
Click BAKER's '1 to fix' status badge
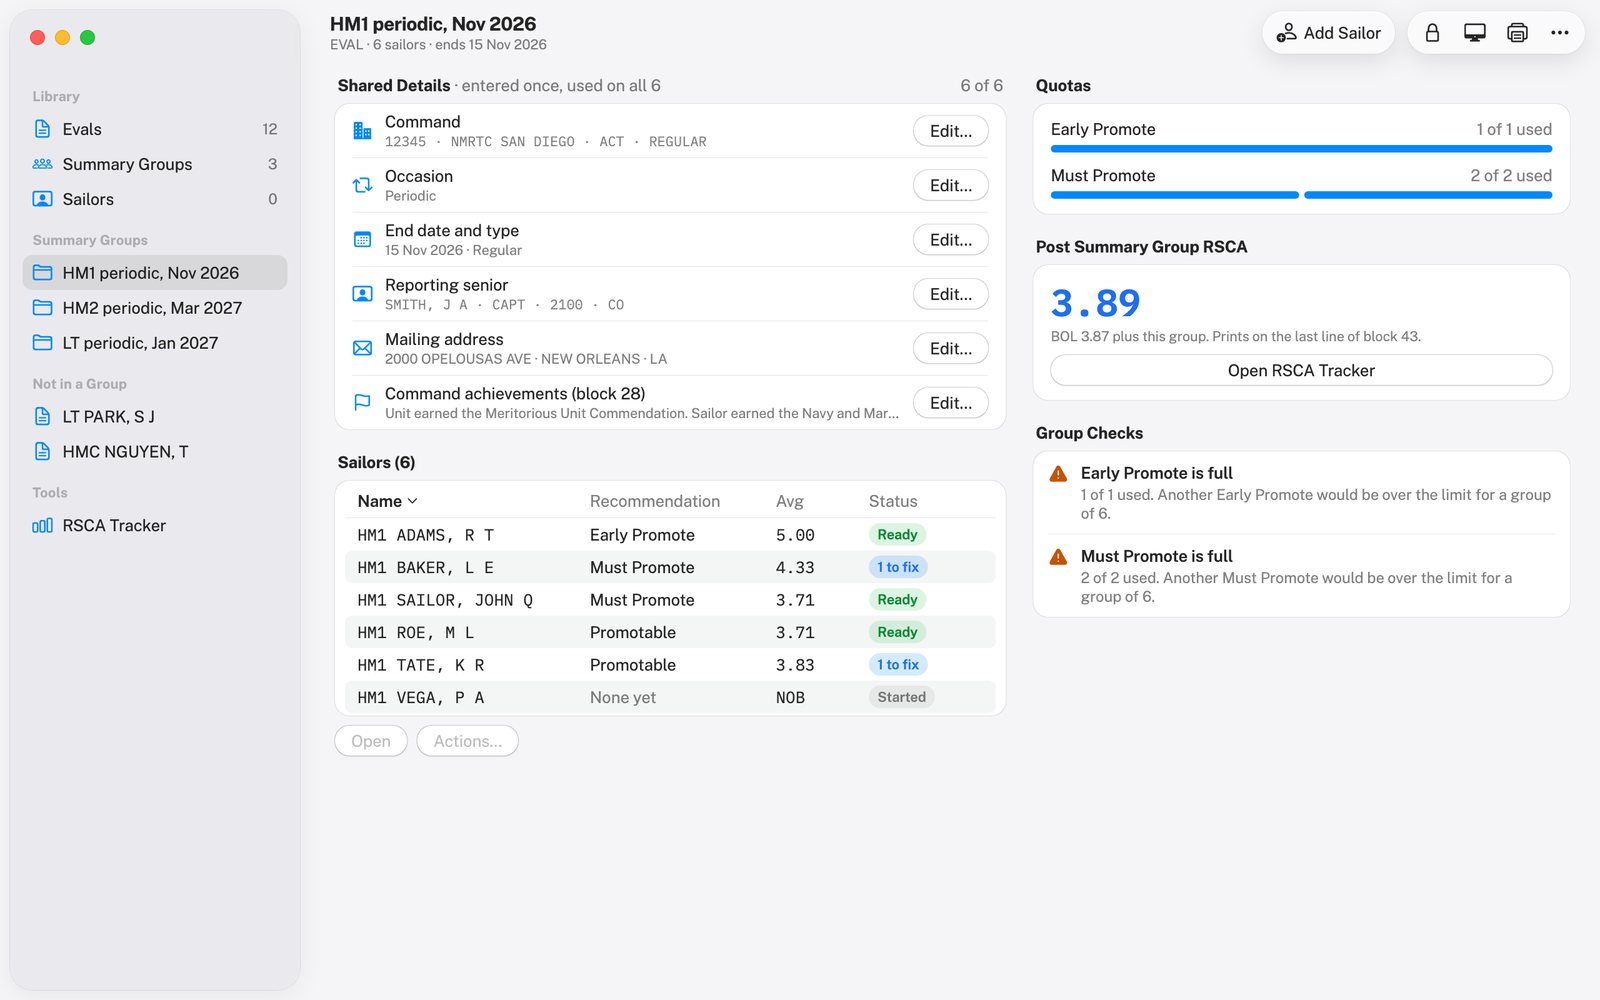coord(898,567)
